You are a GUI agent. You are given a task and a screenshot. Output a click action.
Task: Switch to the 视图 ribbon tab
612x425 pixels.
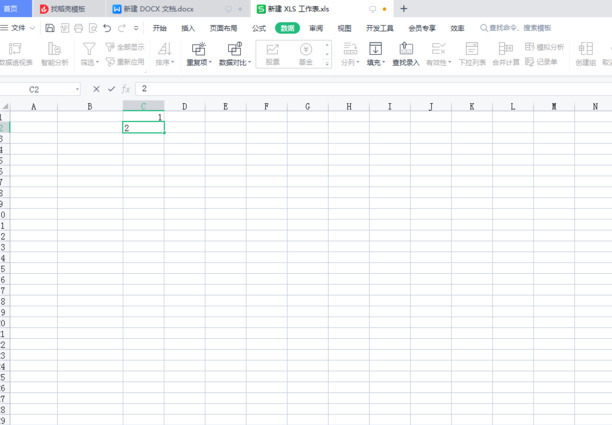[x=344, y=28]
